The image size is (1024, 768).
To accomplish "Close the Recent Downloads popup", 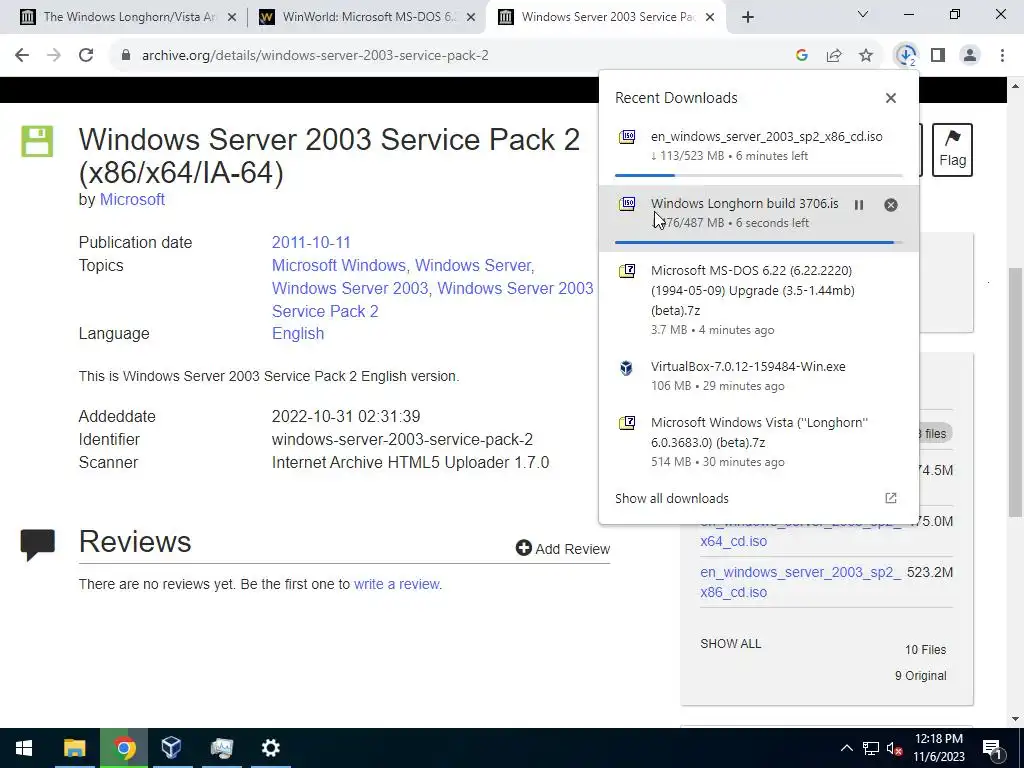I will [x=891, y=98].
